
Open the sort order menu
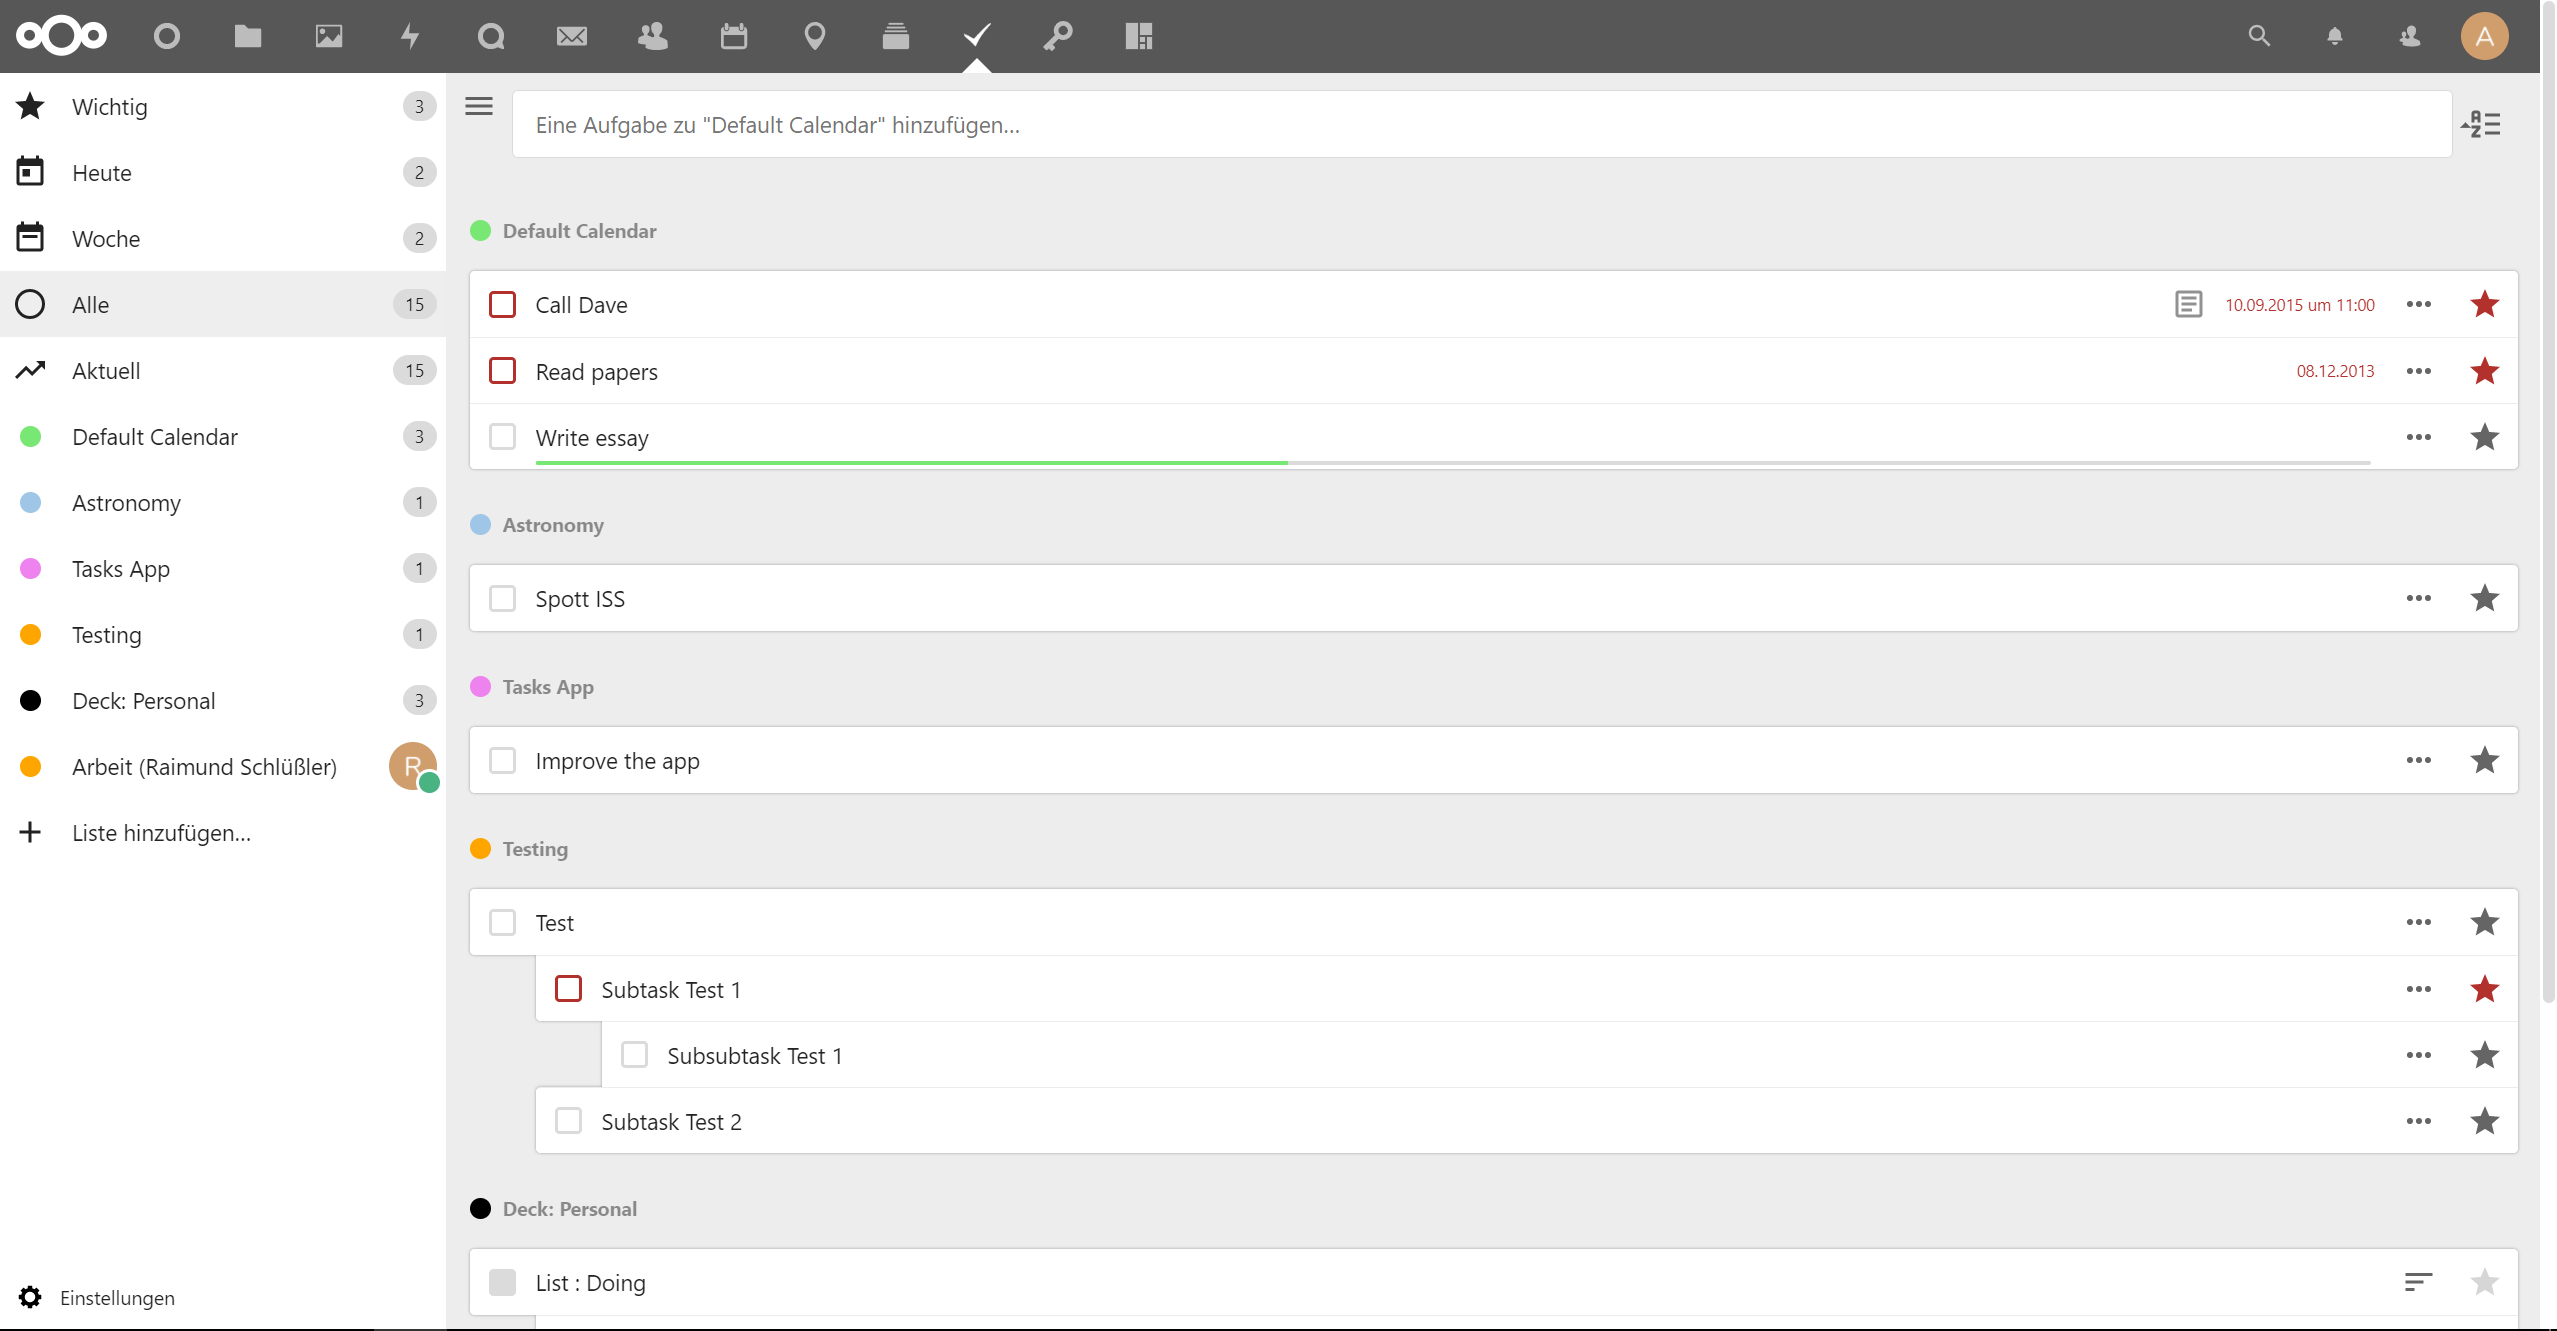coord(2482,124)
